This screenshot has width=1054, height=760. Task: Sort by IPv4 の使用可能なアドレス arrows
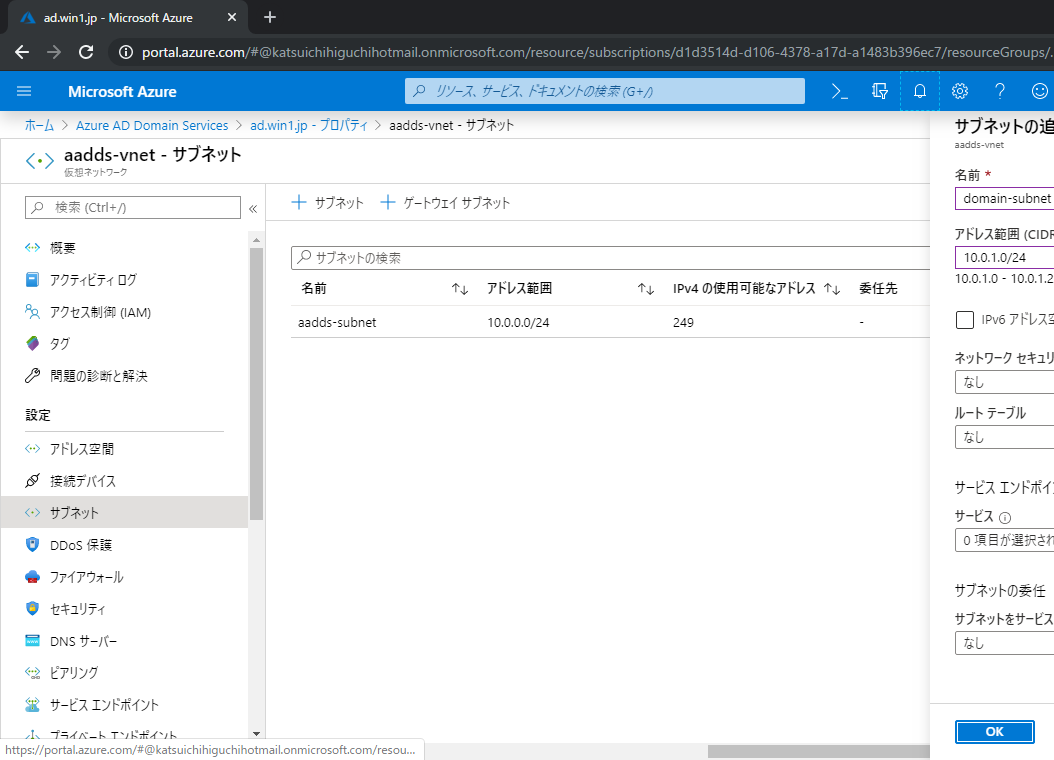(832, 289)
